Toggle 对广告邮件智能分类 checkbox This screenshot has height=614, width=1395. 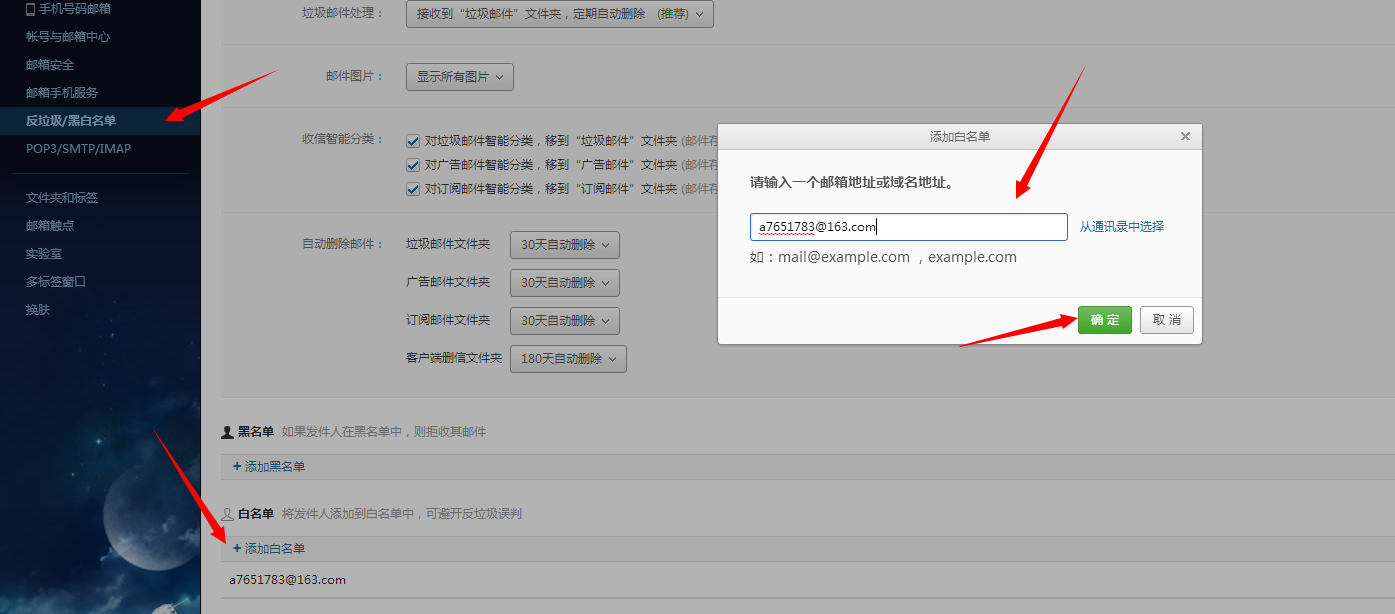(413, 165)
